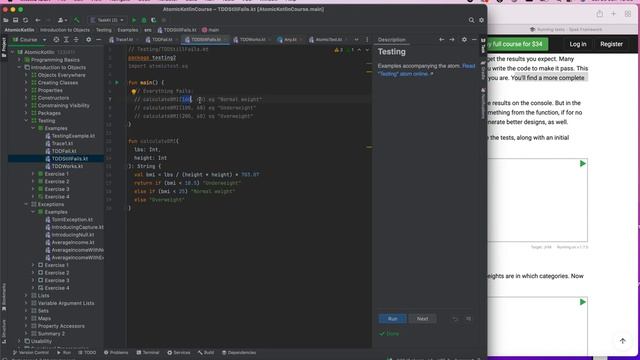Click run gutter arrow beside fun main
This screenshot has height=360, width=640.
click(117, 82)
